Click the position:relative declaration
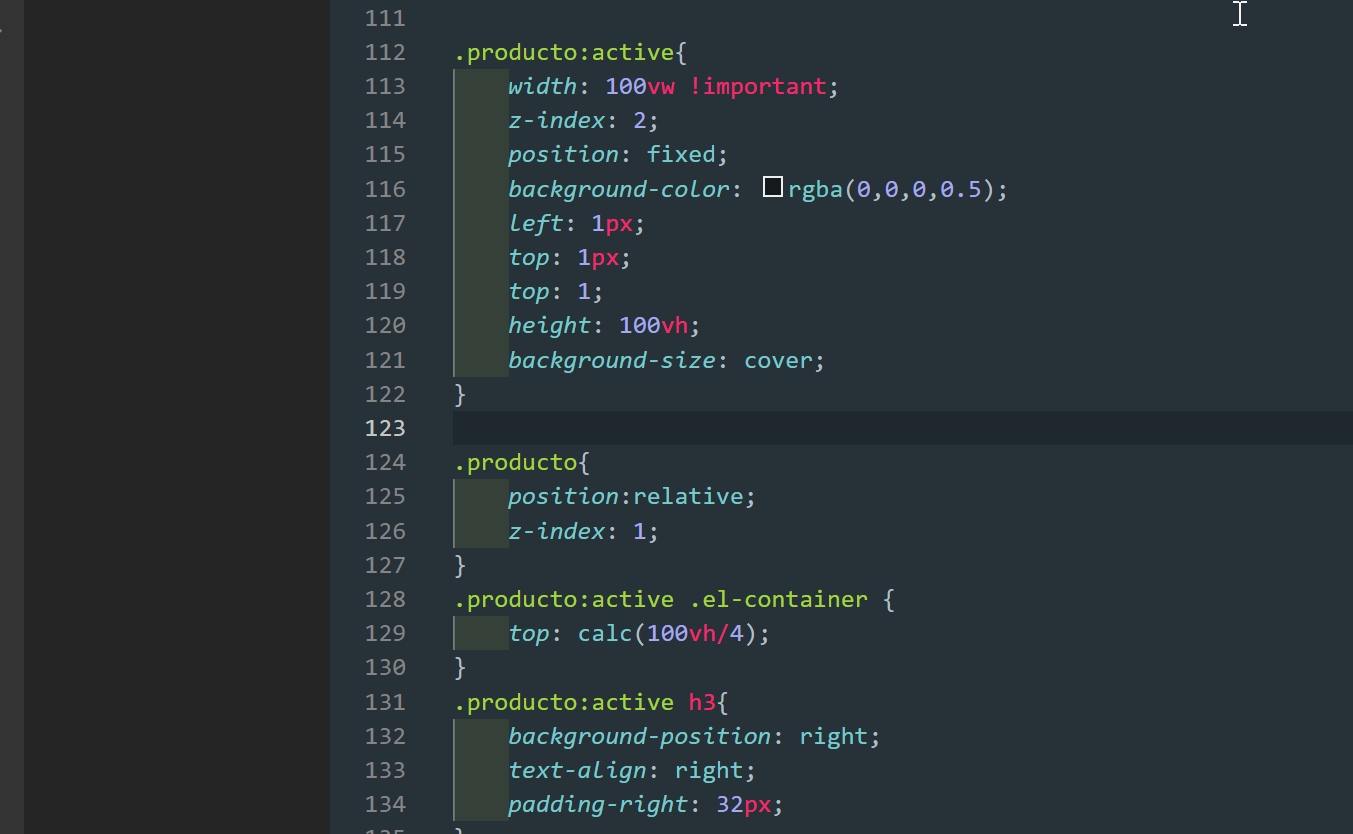1353x834 pixels. tap(630, 495)
